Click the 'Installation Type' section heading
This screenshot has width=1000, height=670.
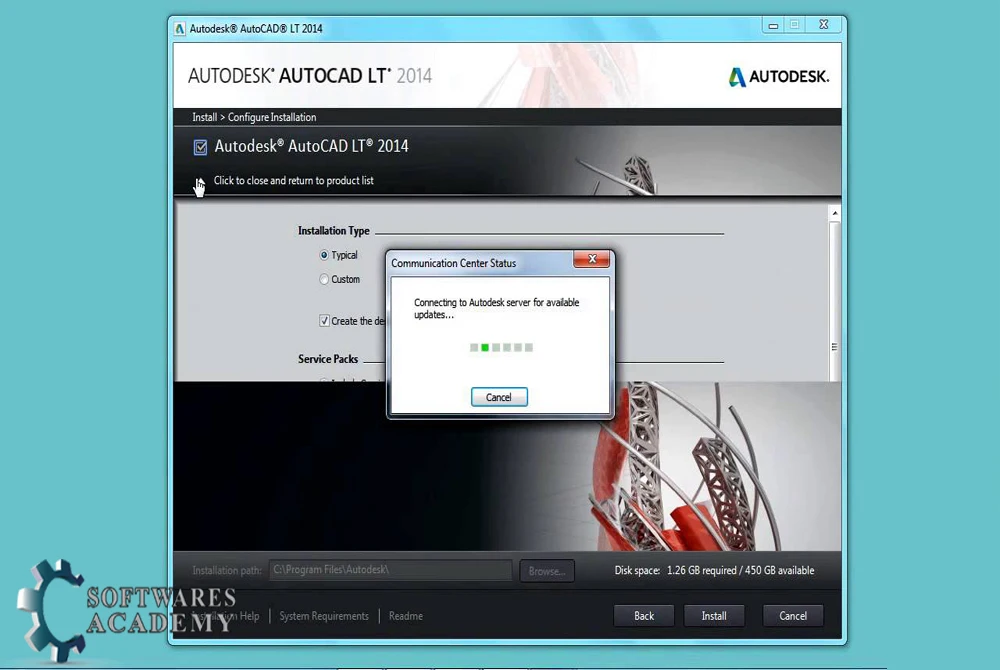tap(334, 231)
